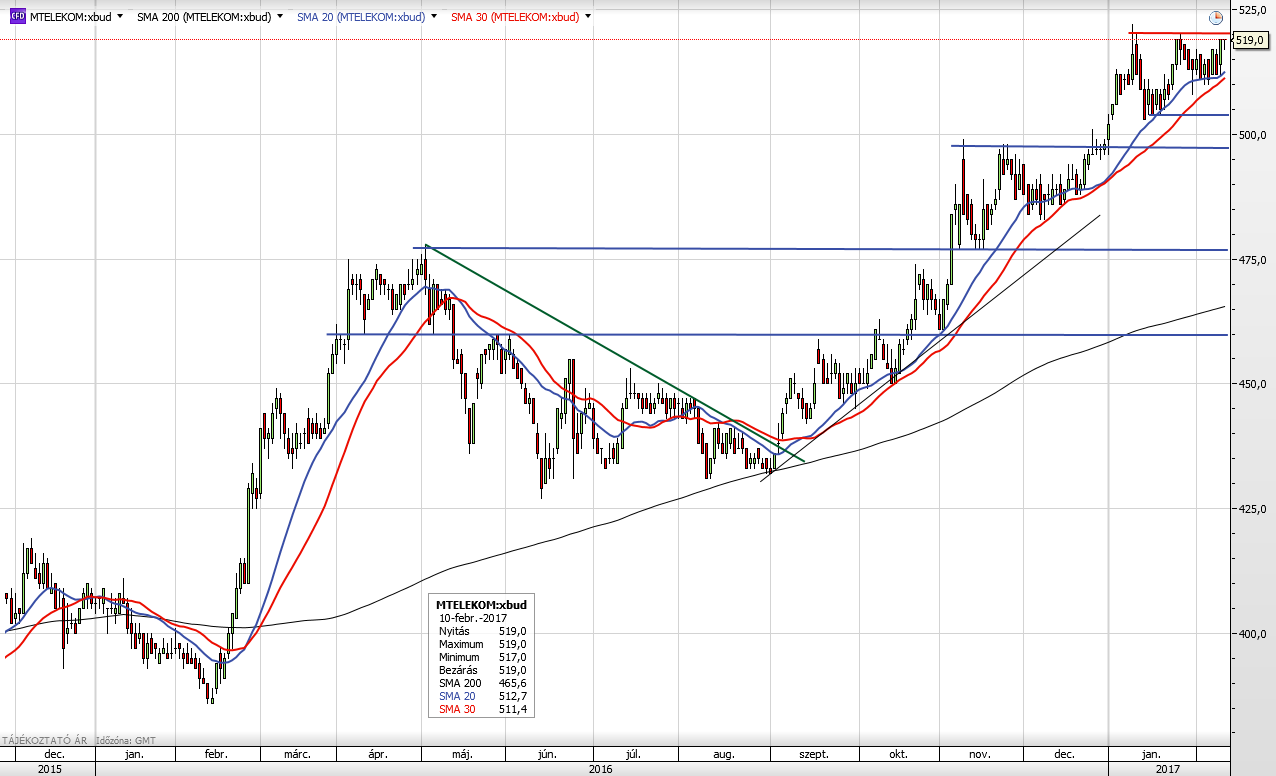The width and height of the screenshot is (1276, 776).
Task: Click the febr. month label on the time axis
Action: pos(216,754)
